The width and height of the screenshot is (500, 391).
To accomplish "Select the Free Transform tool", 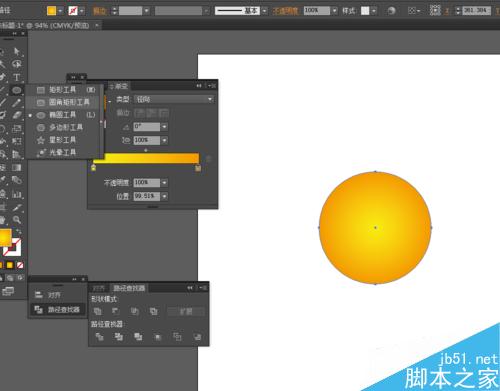I will [x=16, y=141].
